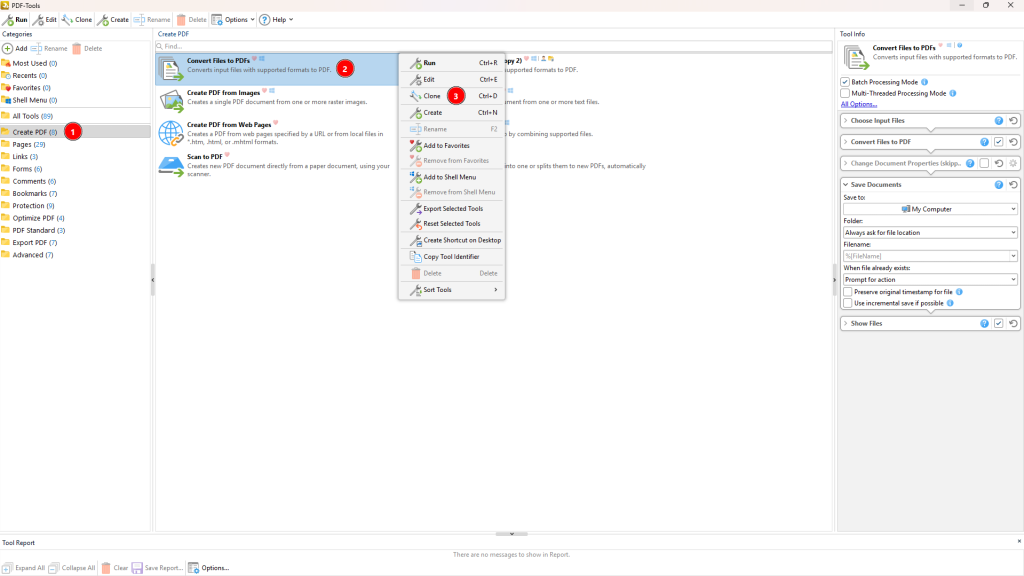This screenshot has width=1024, height=576.
Task: Reset the Choose Input Files step
Action: click(1013, 121)
